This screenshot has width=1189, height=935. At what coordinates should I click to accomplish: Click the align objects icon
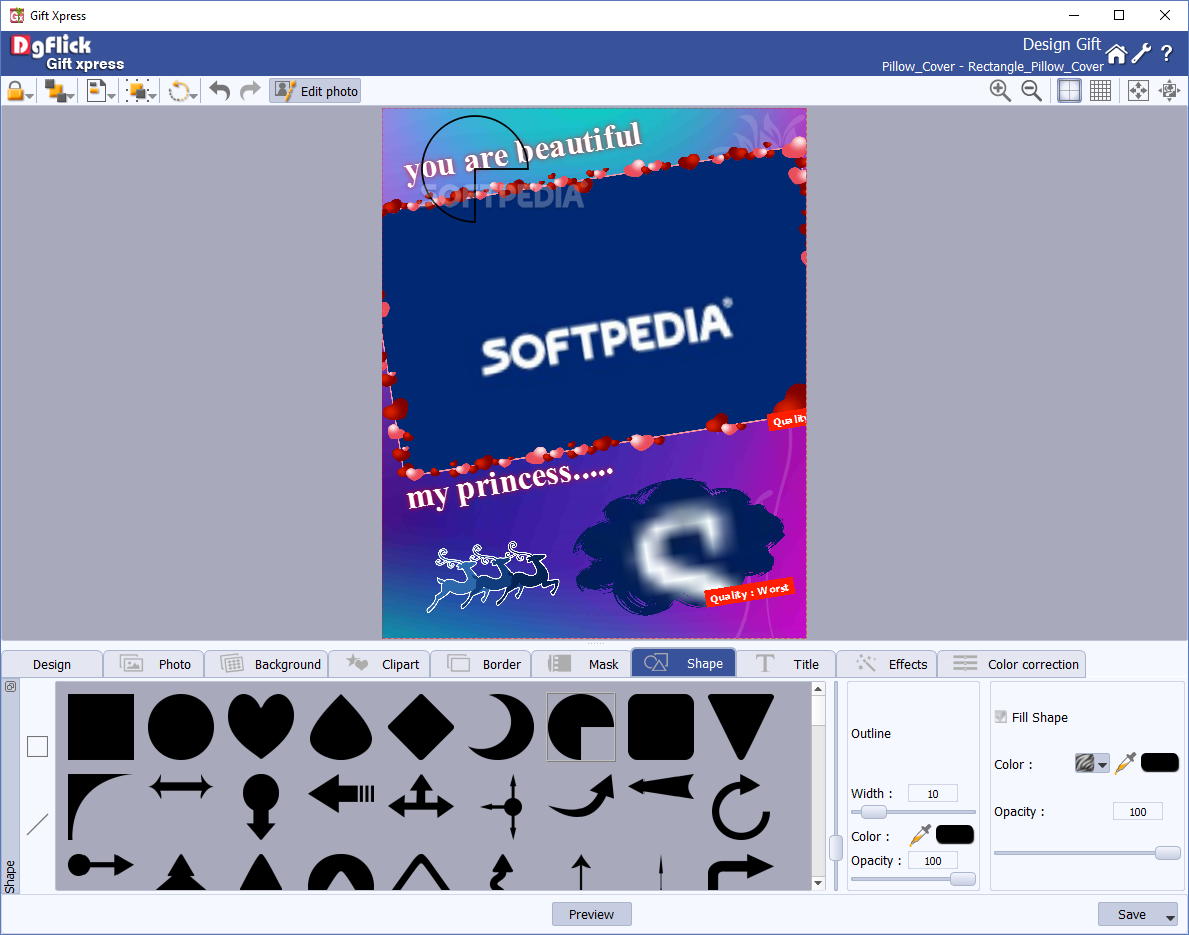click(x=96, y=91)
